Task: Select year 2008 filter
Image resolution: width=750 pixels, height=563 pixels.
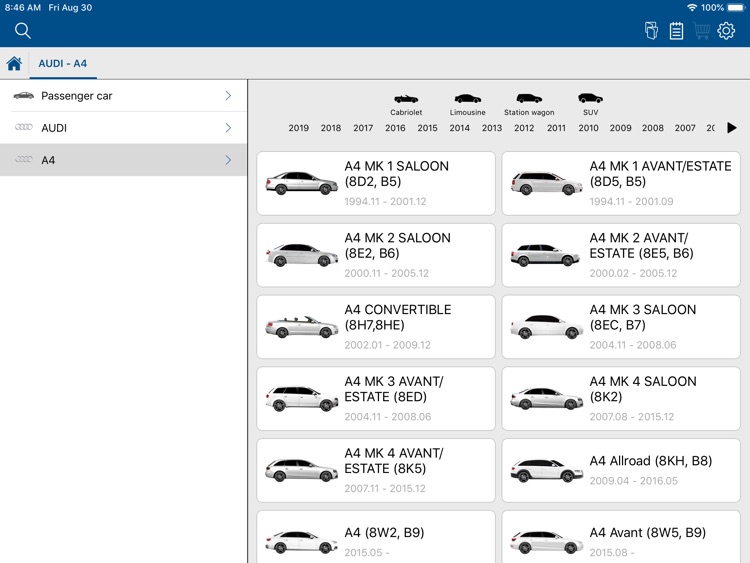Action: tap(653, 128)
